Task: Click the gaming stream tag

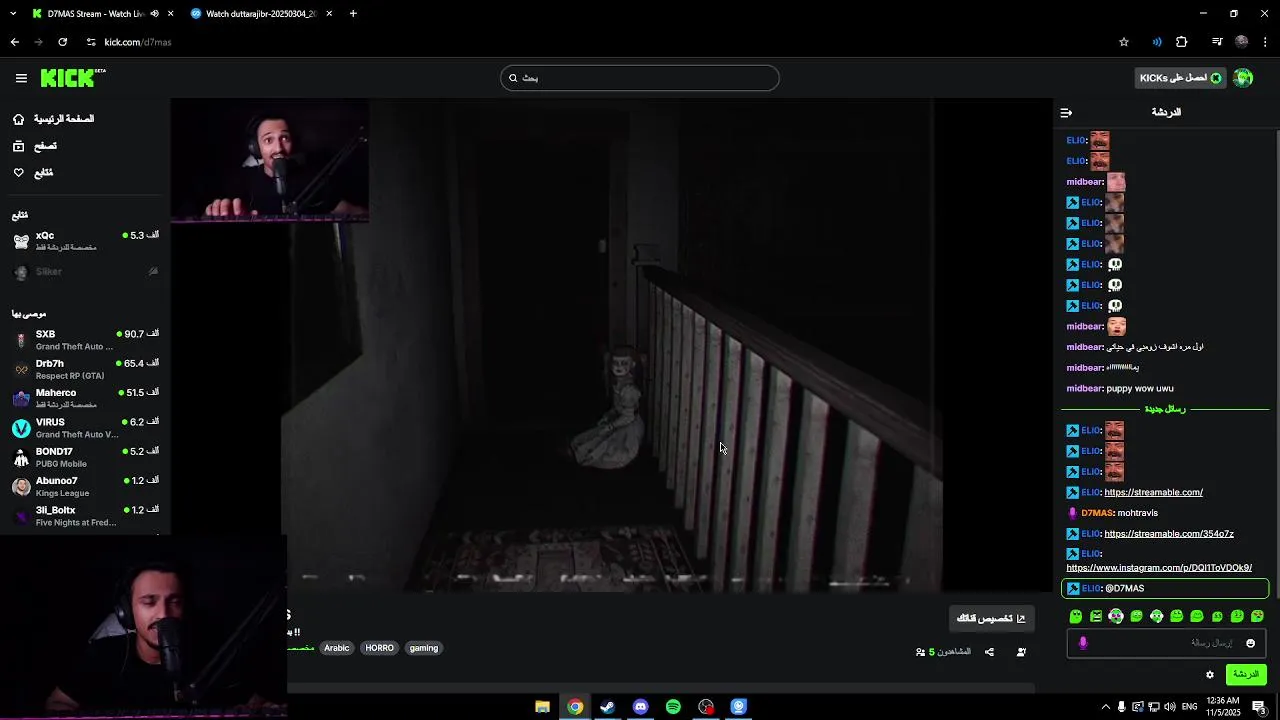Action: pyautogui.click(x=424, y=648)
